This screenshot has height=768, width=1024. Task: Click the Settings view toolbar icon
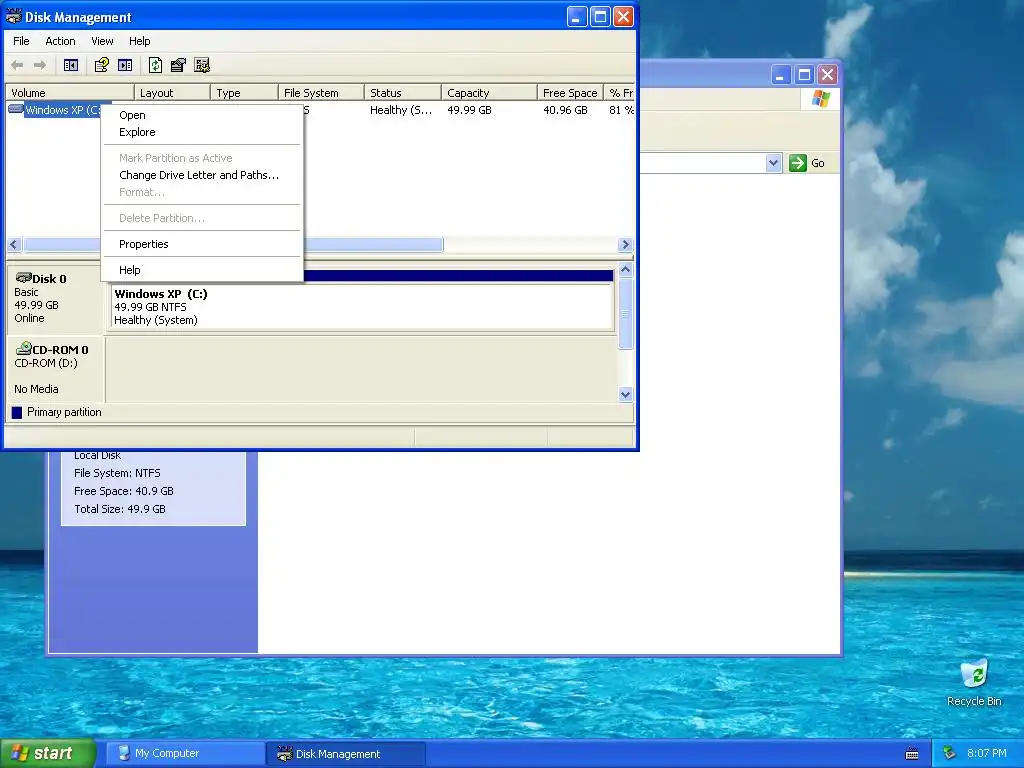coord(202,65)
